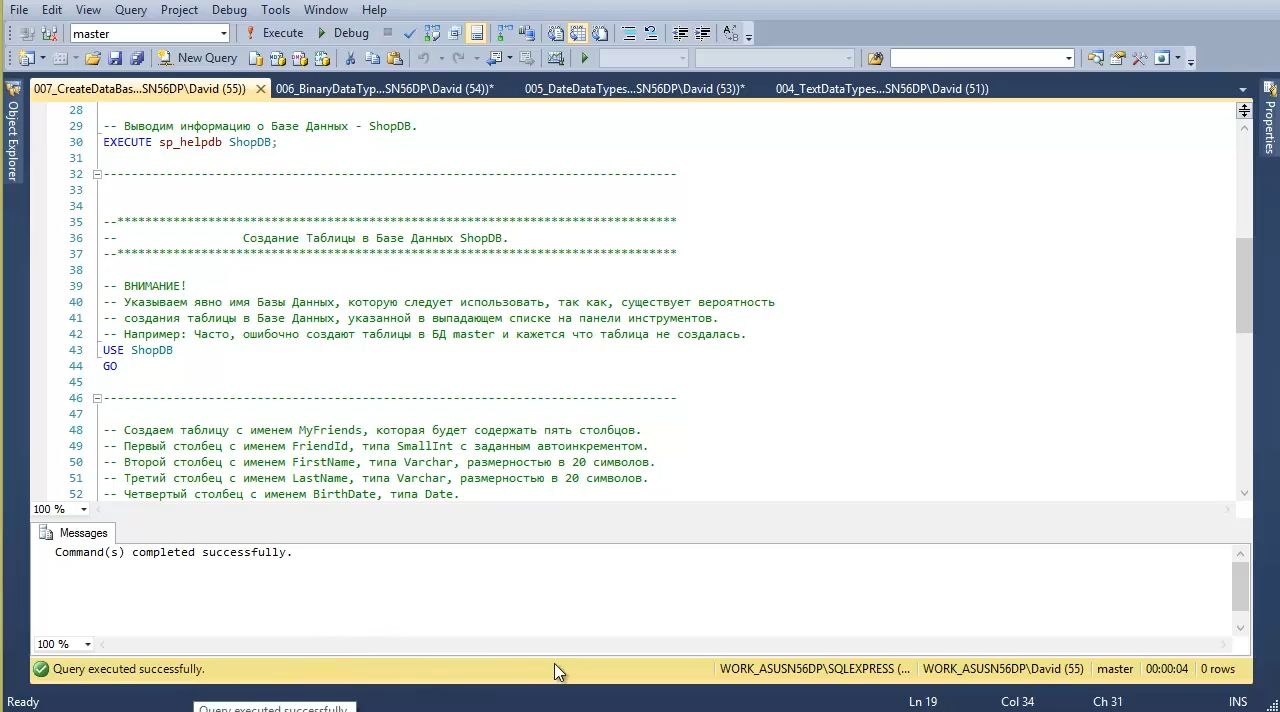Open the Properties Window toolbar icon

[1117, 58]
